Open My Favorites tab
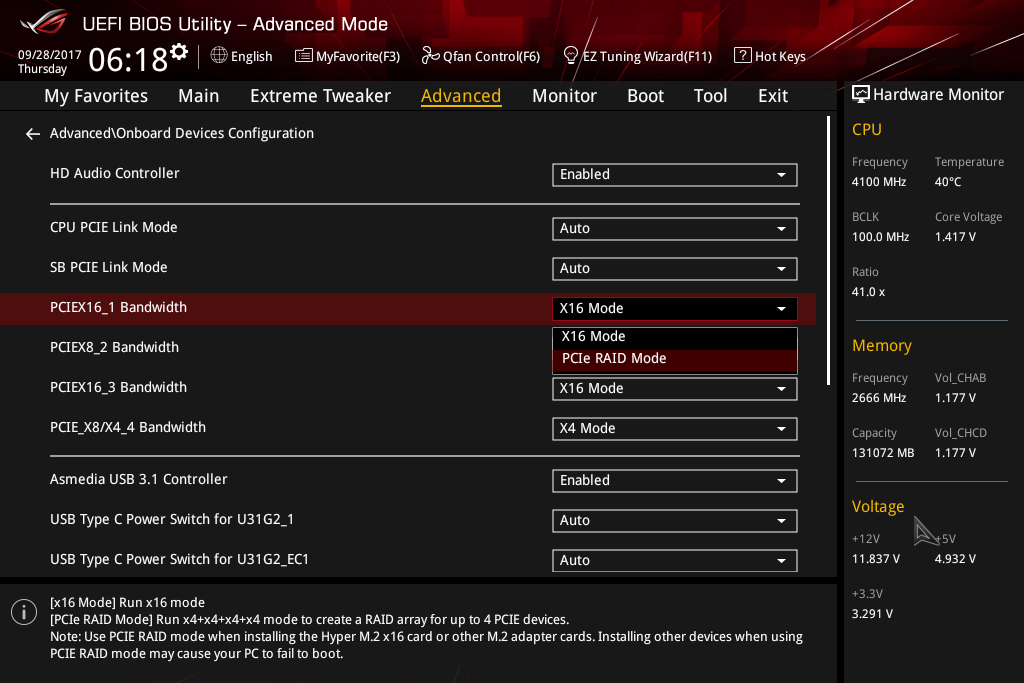Image resolution: width=1024 pixels, height=683 pixels. pyautogui.click(x=96, y=96)
